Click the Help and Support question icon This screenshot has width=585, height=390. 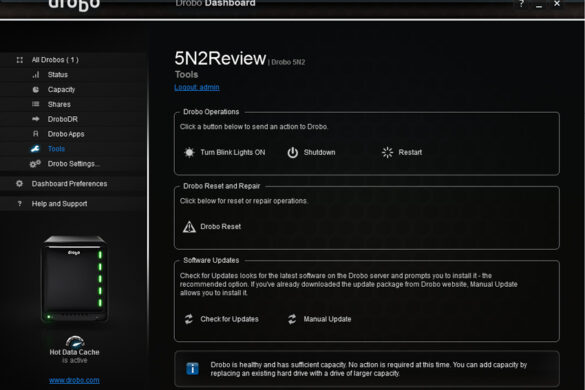coord(19,204)
